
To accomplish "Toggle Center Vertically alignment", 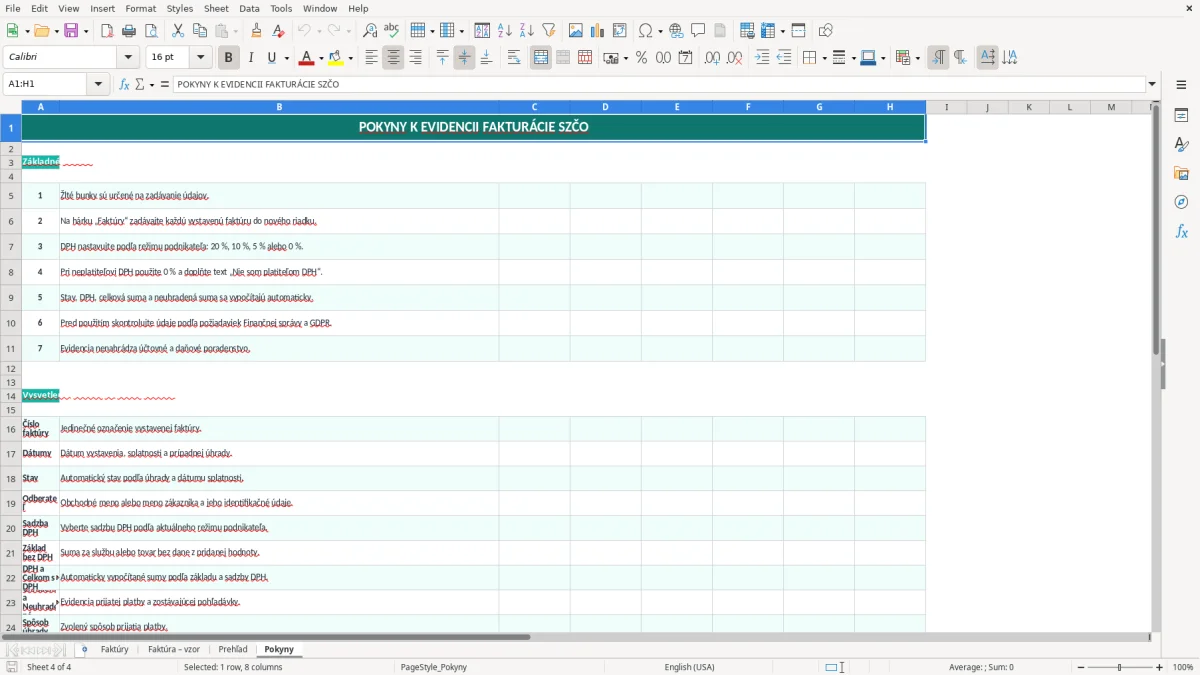I will (x=464, y=58).
